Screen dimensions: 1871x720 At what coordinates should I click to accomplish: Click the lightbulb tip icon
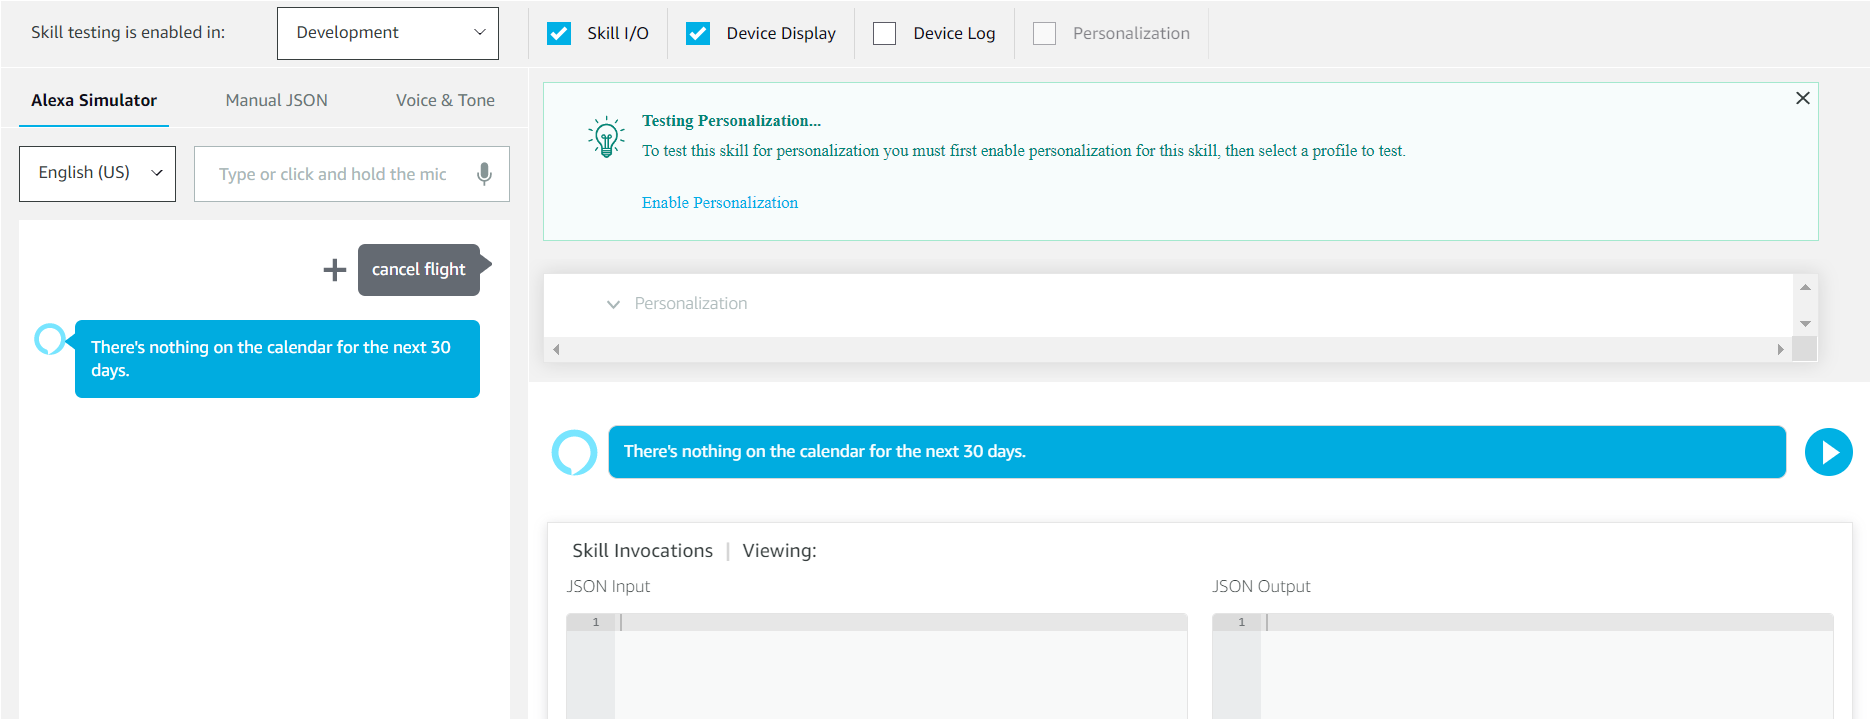[x=606, y=137]
